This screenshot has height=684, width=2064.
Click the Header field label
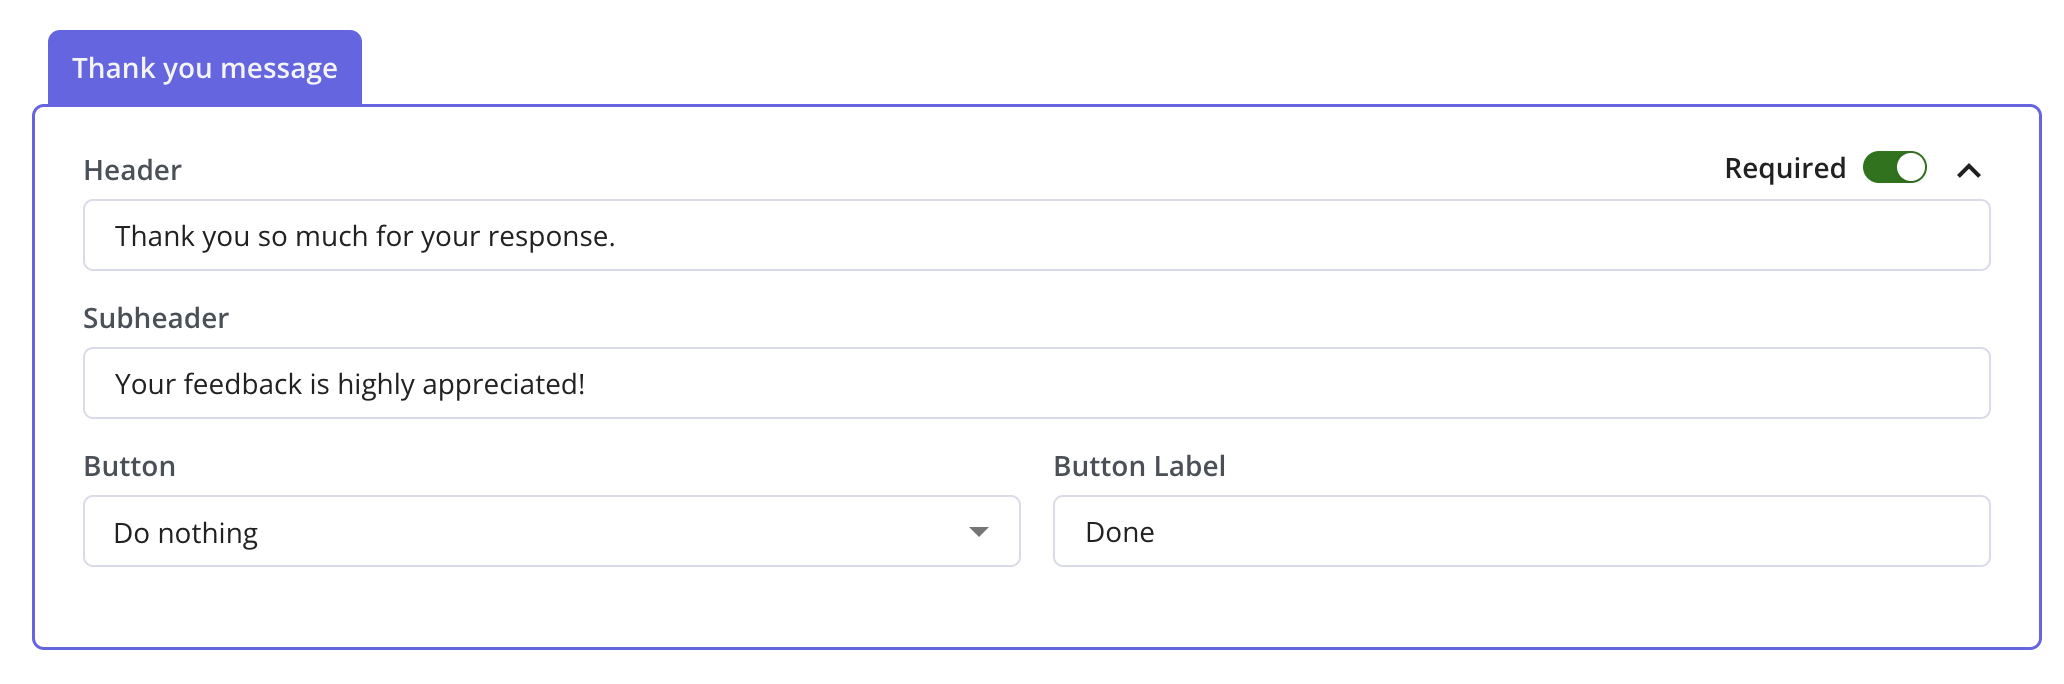point(132,170)
